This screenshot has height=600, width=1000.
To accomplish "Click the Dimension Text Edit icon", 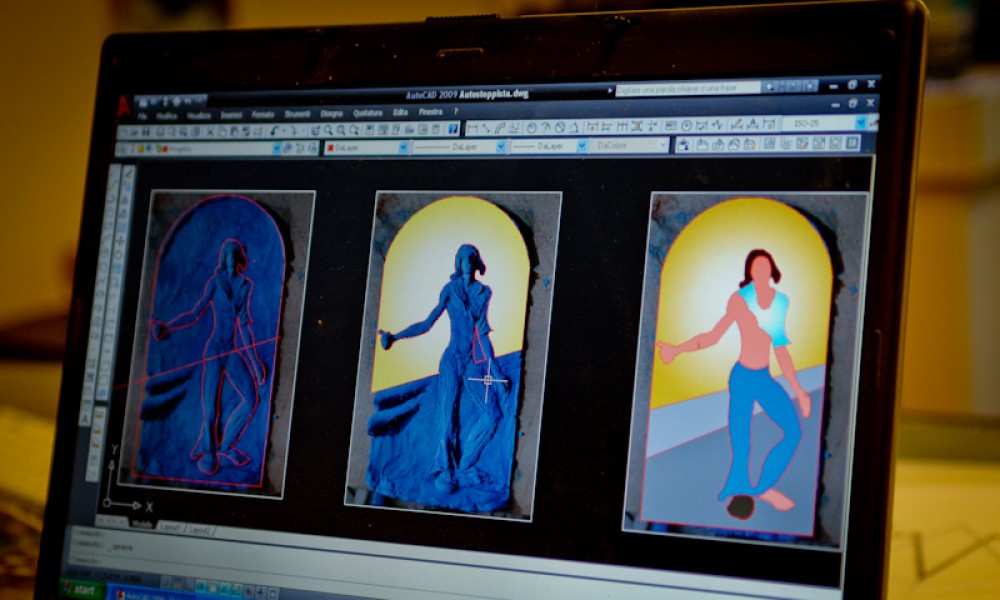I will (x=753, y=124).
